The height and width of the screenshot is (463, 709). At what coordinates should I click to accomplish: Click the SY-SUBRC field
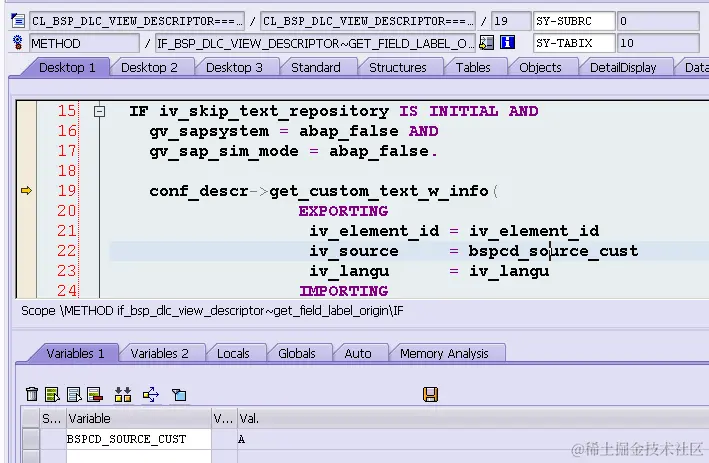pos(574,21)
